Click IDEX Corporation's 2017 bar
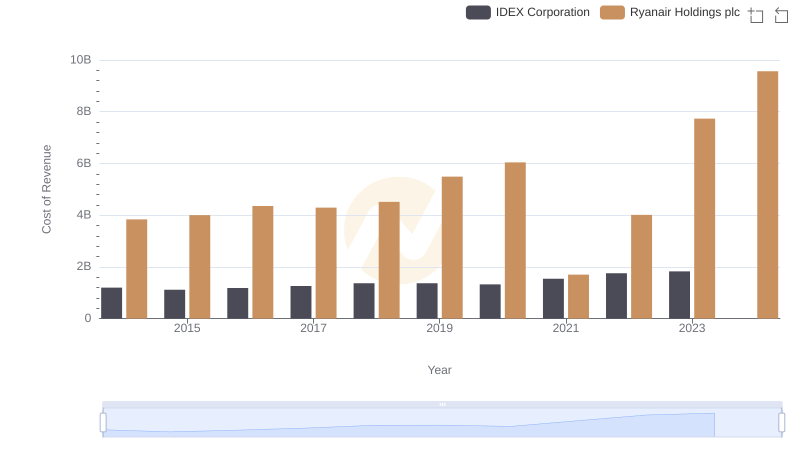 pos(301,302)
